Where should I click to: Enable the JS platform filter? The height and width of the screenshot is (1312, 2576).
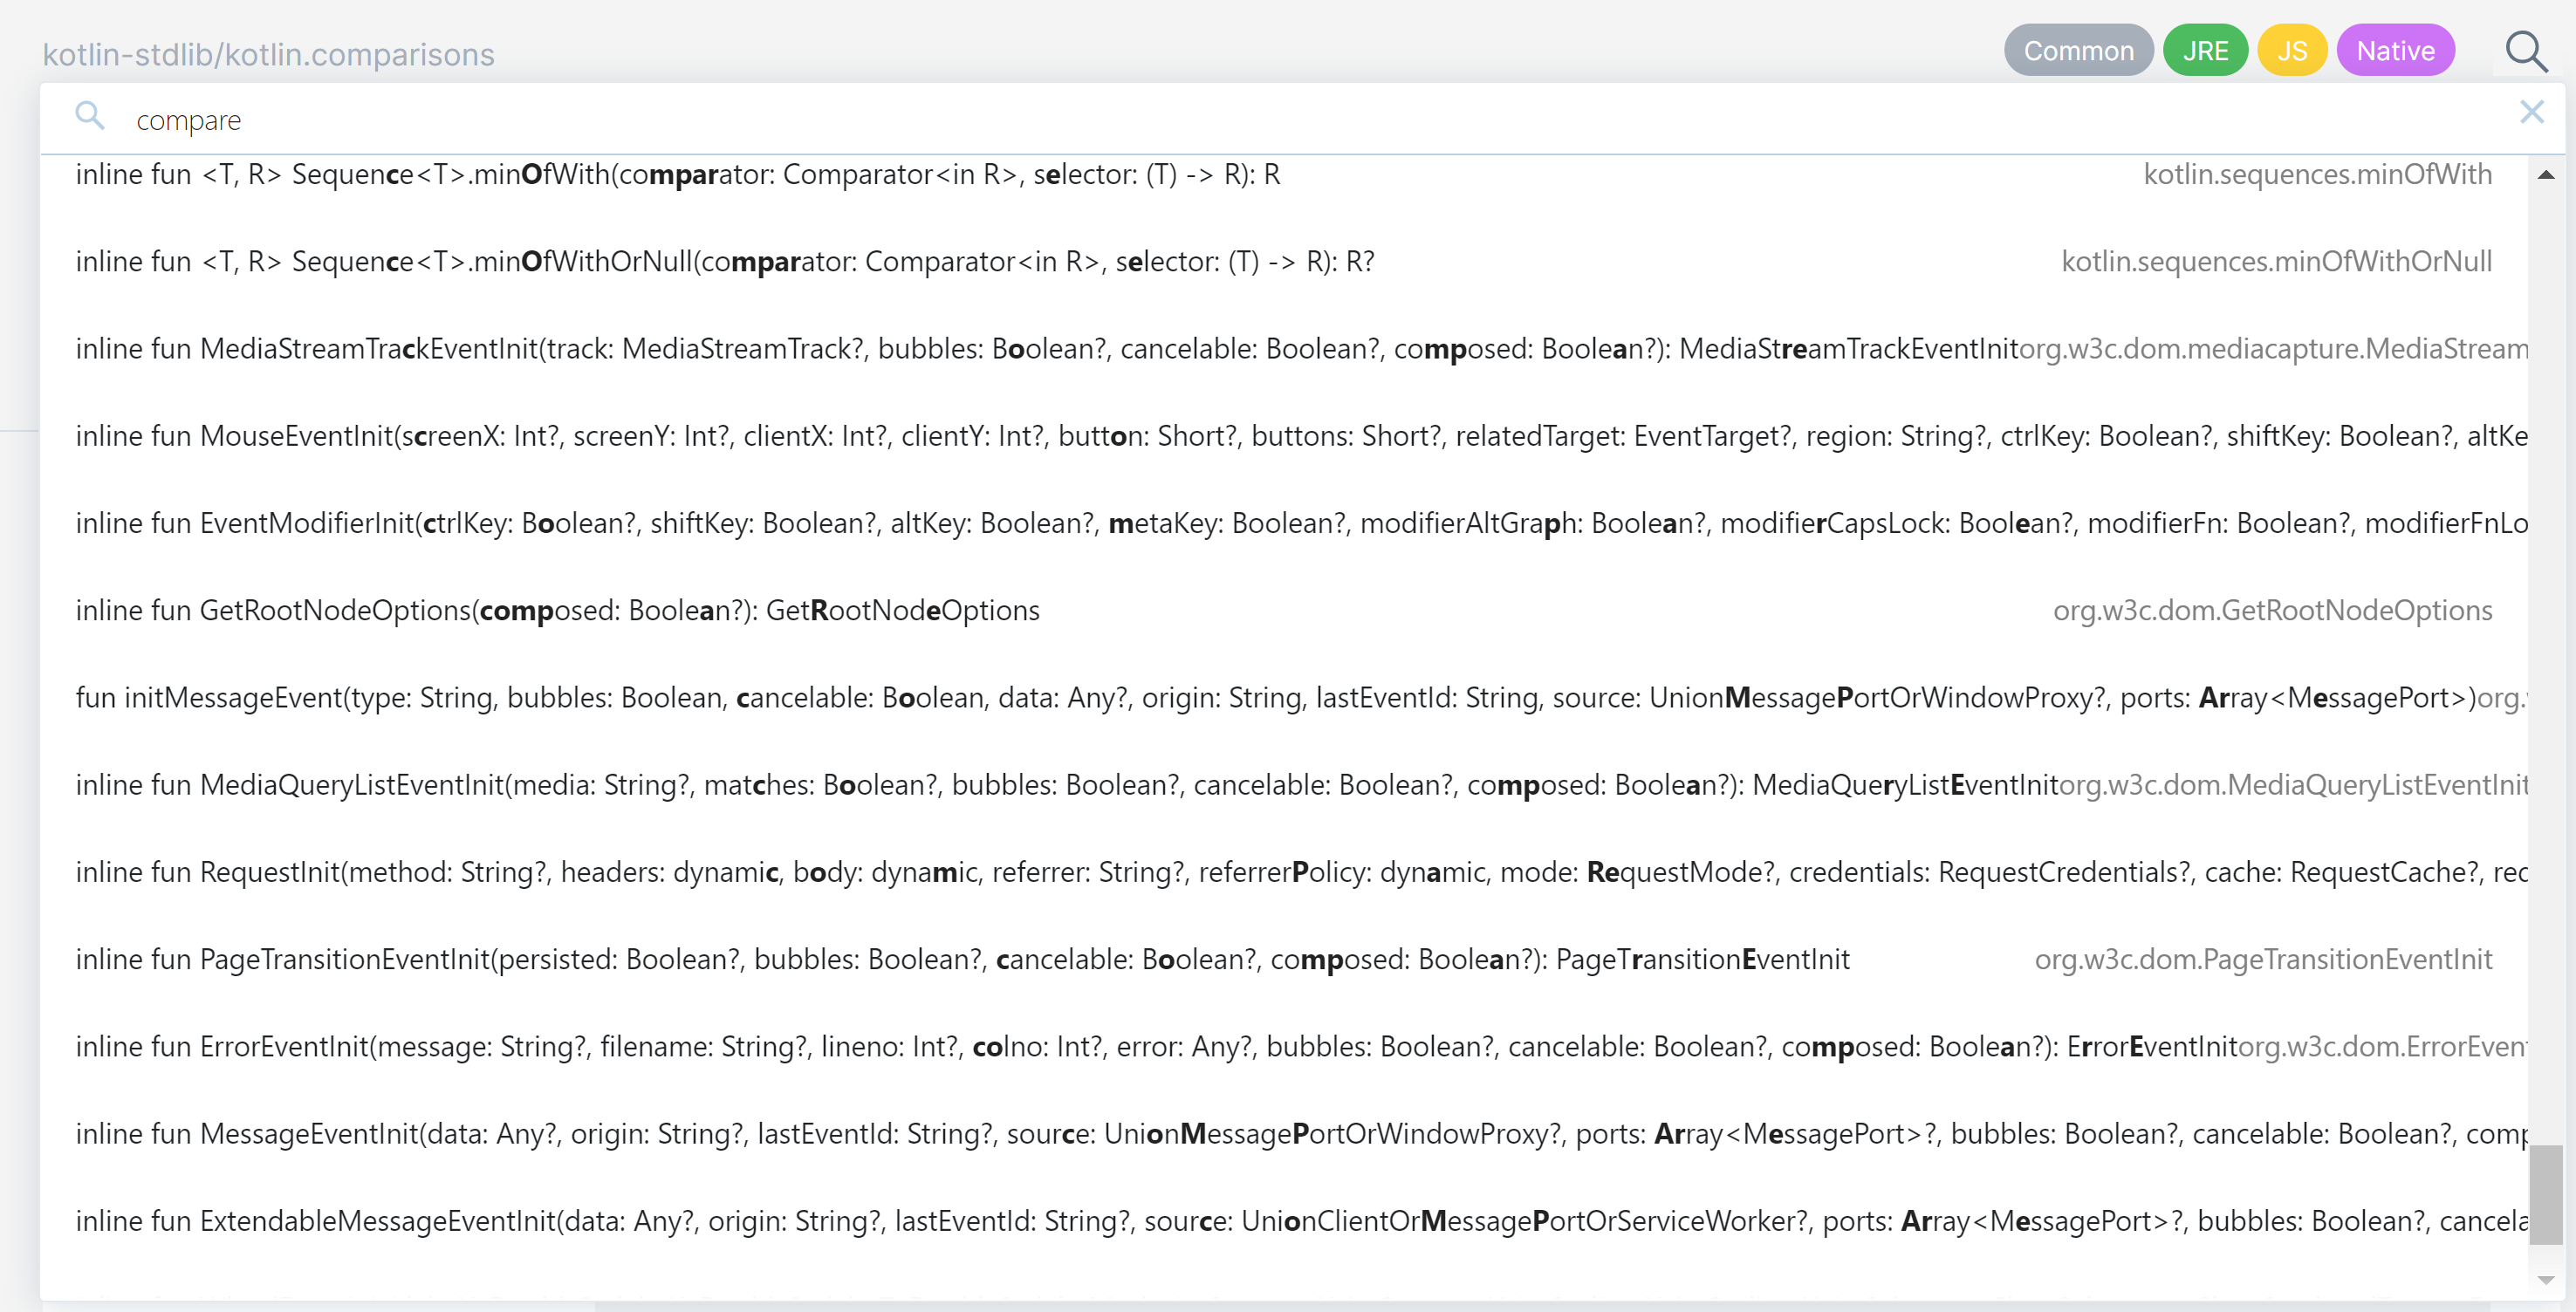(x=2292, y=49)
